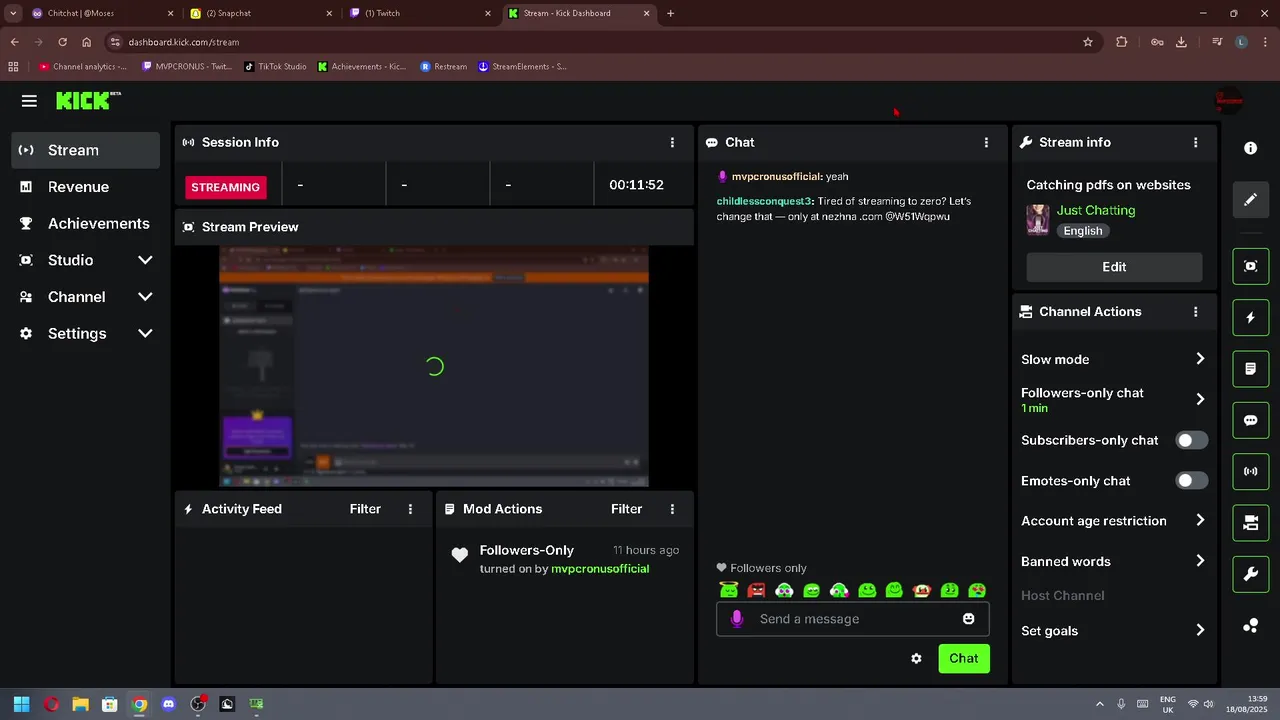Open the emoji picker in chat input
The height and width of the screenshot is (720, 1280).
point(968,619)
